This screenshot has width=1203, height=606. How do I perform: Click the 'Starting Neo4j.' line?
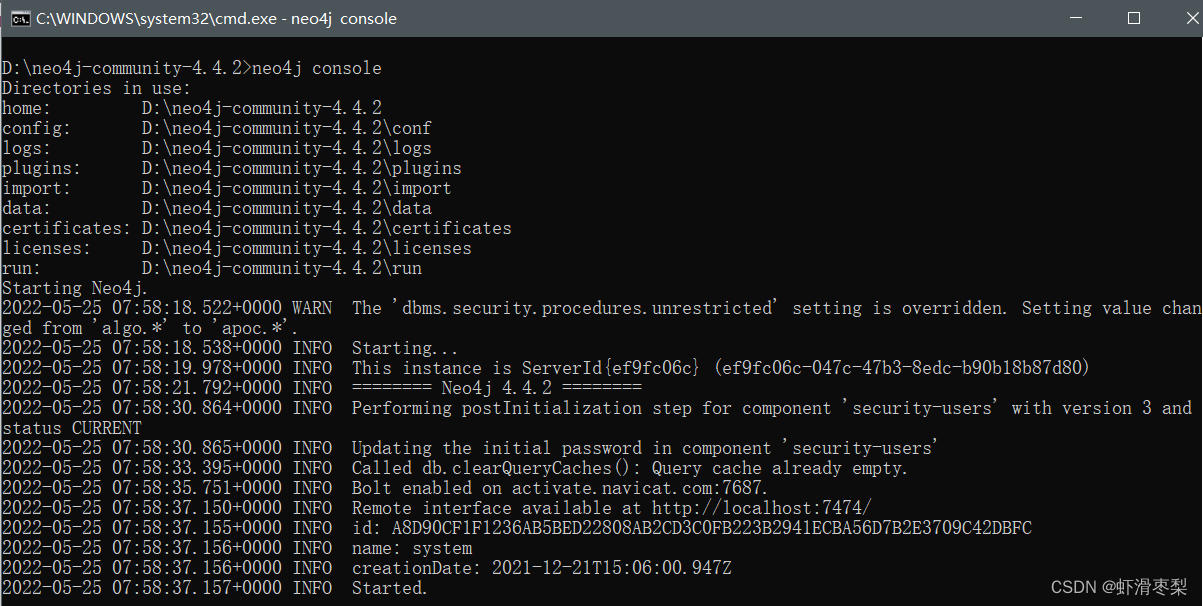77,288
